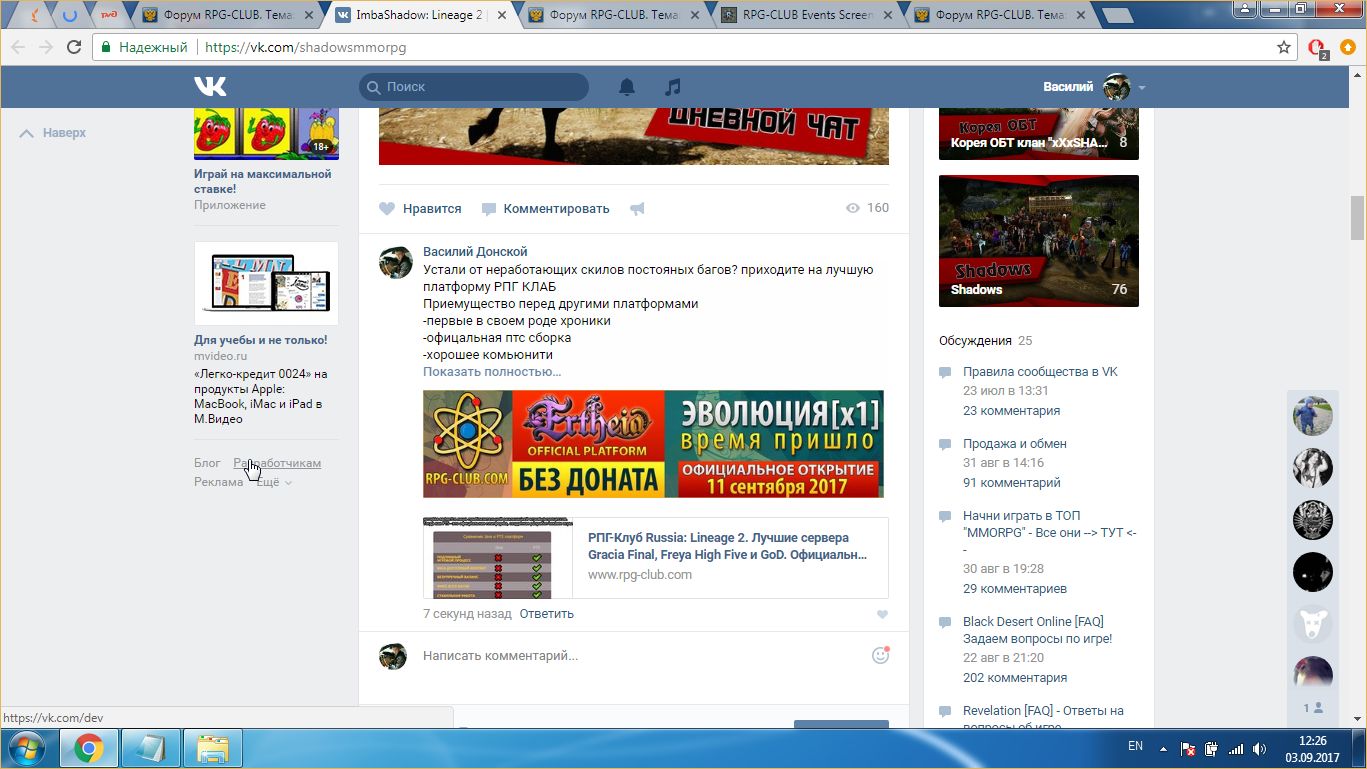This screenshot has width=1367, height=769.
Task: Click Играй на максимальной ставке ad title
Action: point(262,181)
